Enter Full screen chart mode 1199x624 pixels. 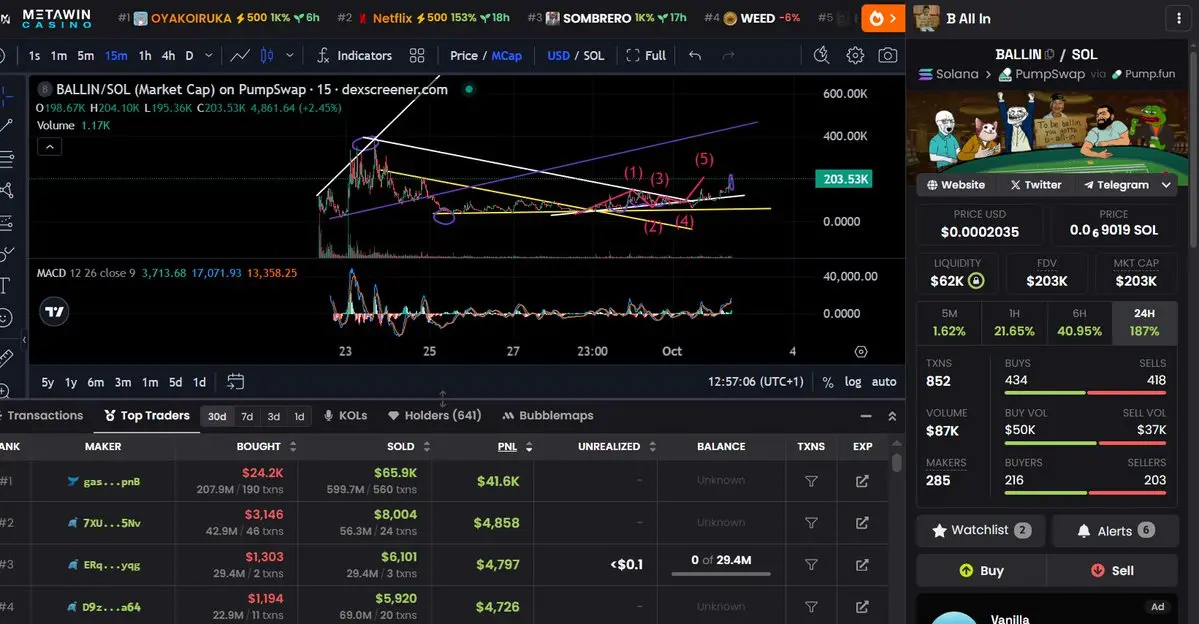pos(646,55)
